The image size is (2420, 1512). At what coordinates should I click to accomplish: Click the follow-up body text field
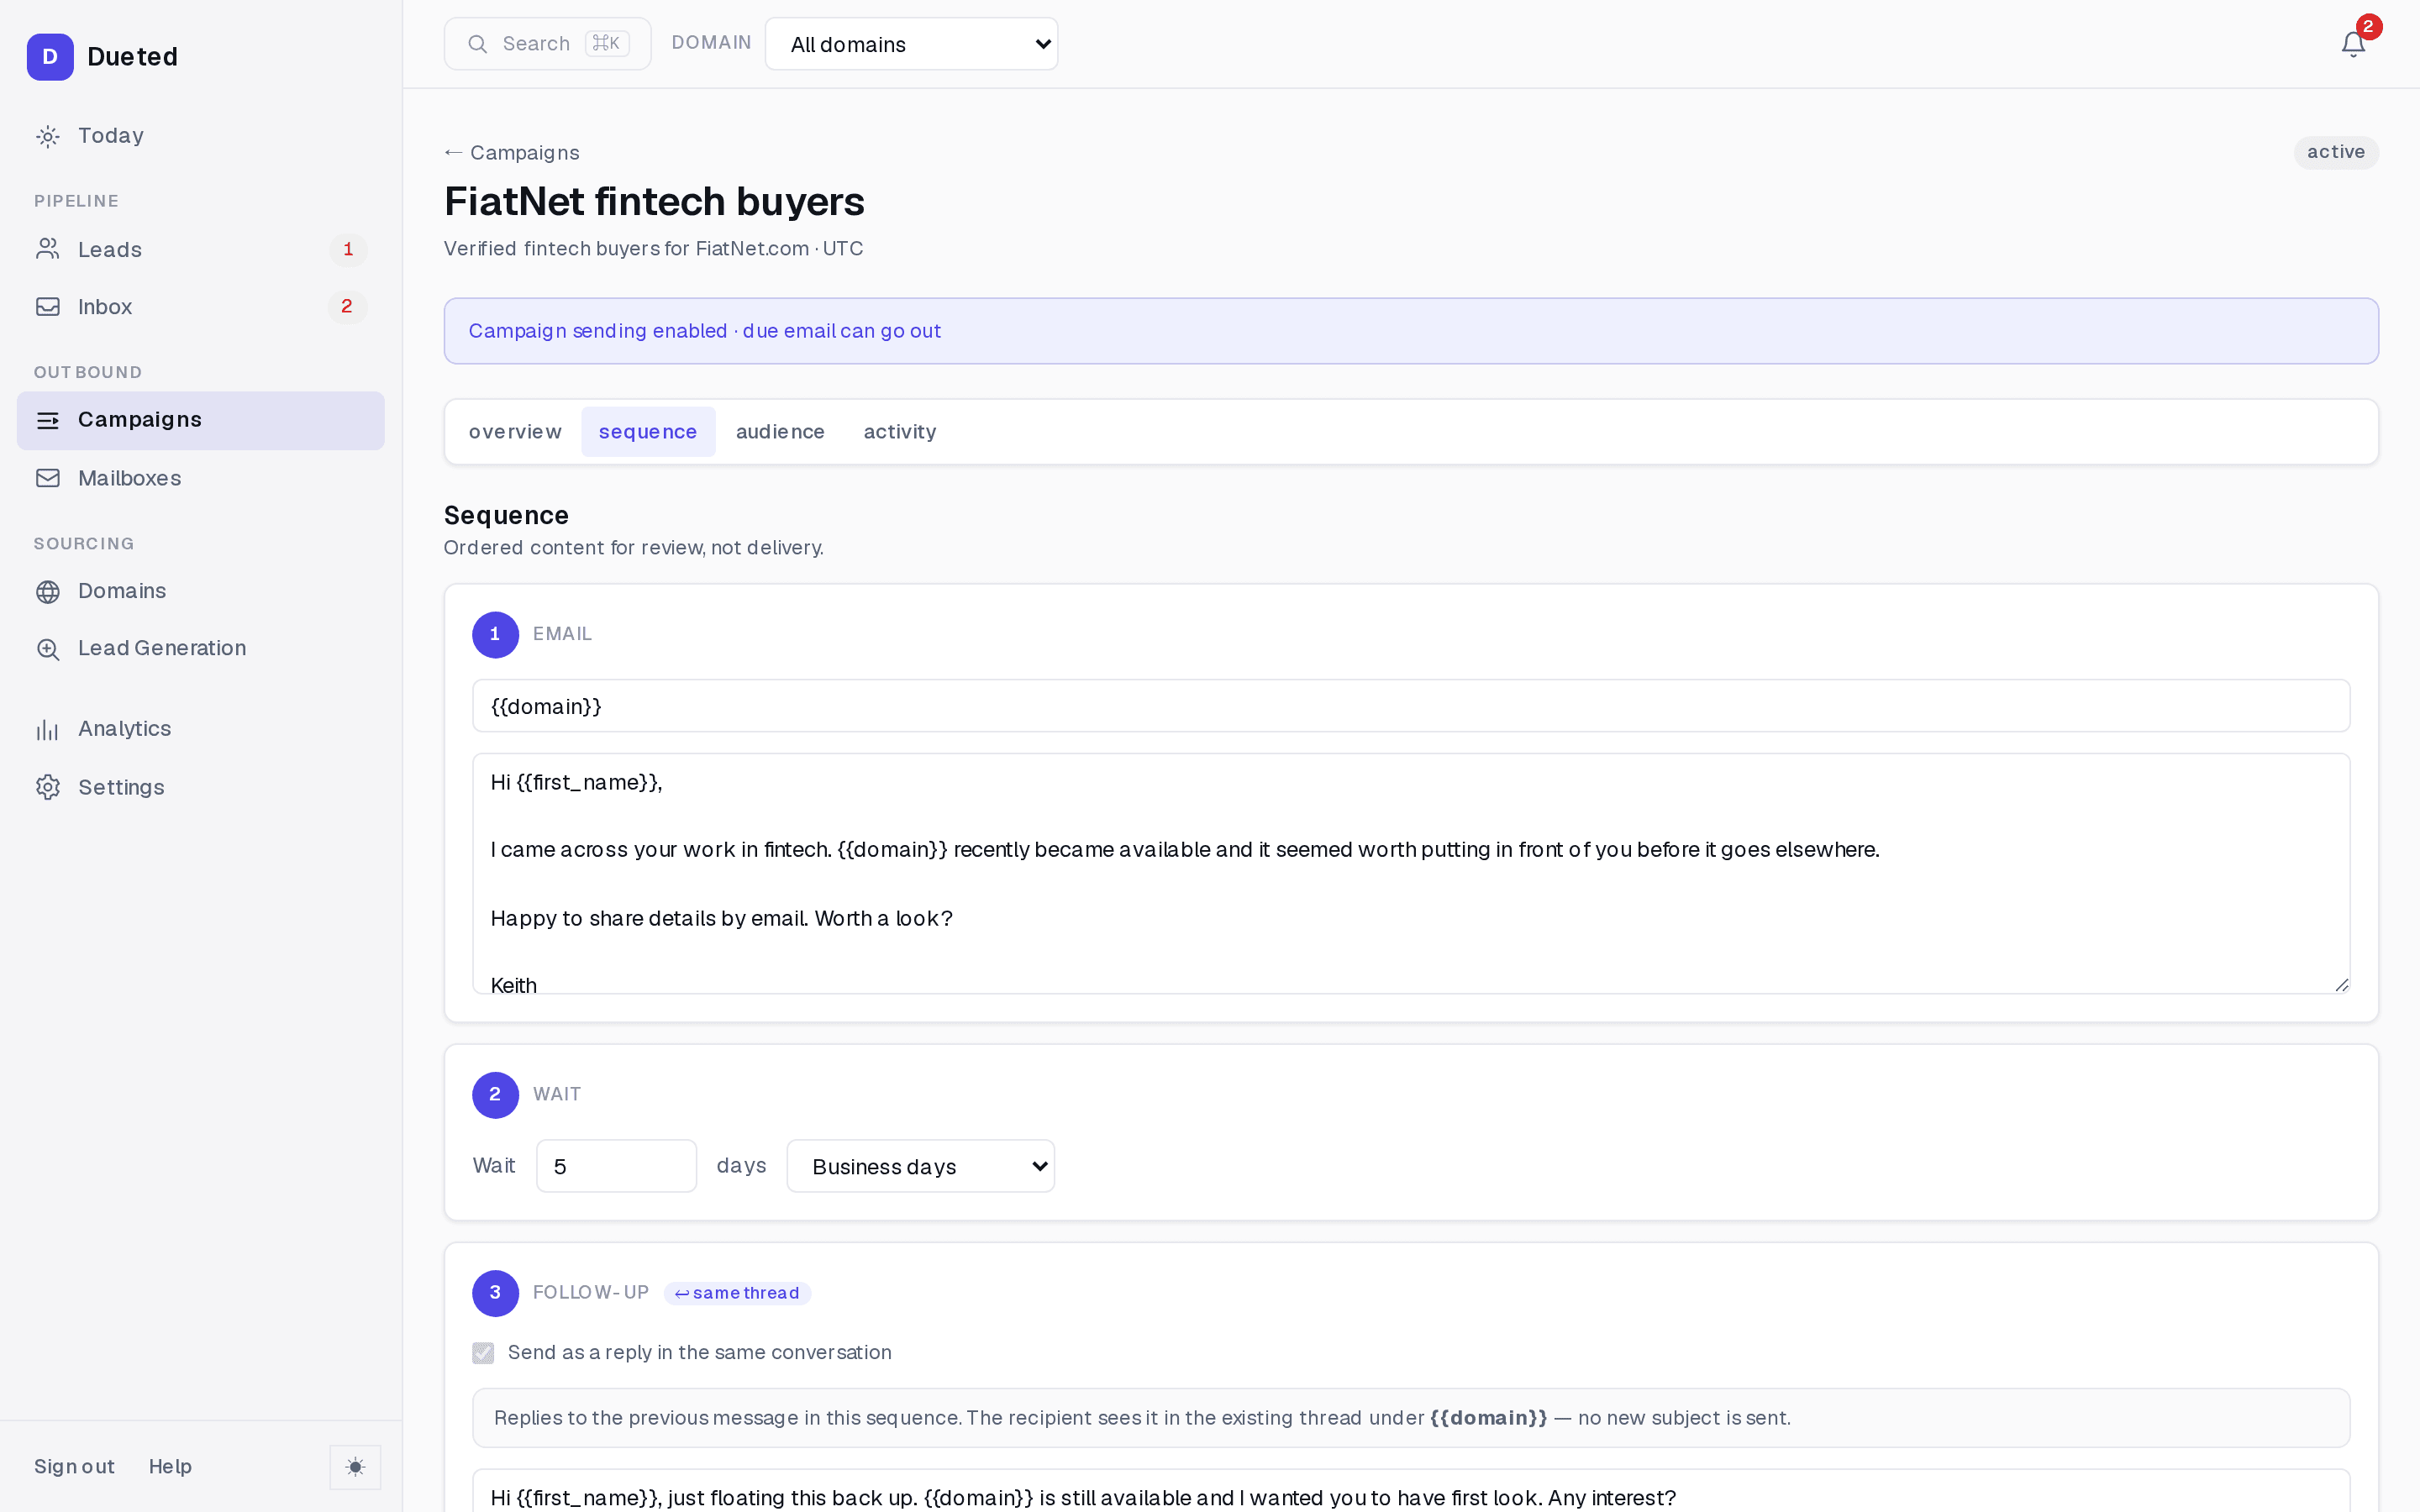pos(1410,1491)
